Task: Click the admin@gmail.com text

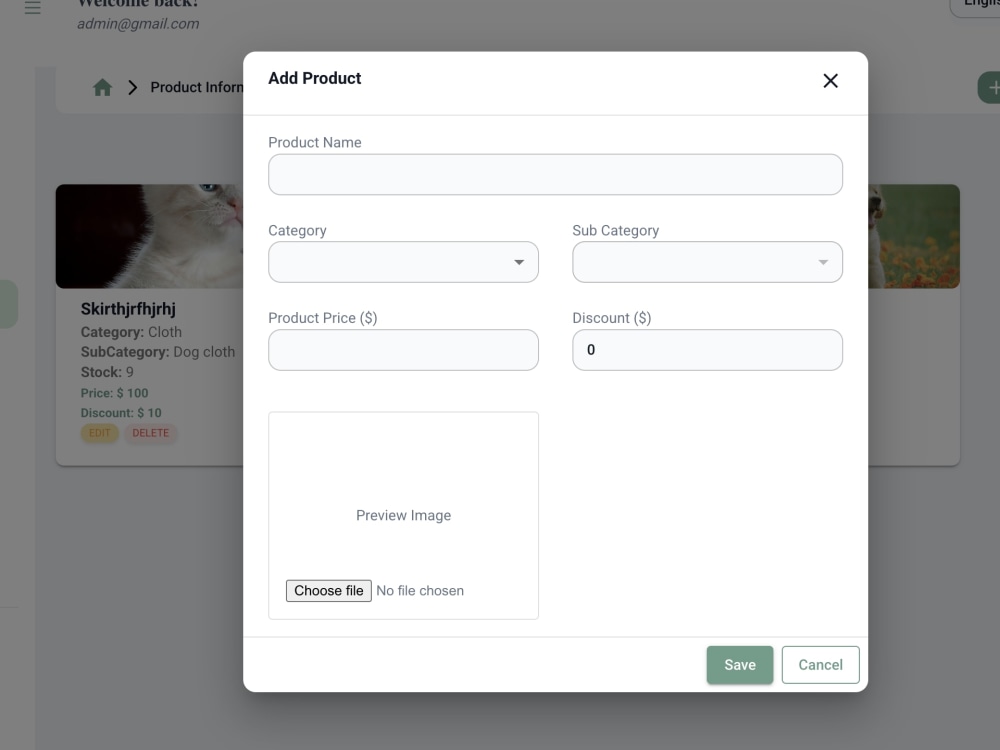Action: pyautogui.click(x=138, y=24)
